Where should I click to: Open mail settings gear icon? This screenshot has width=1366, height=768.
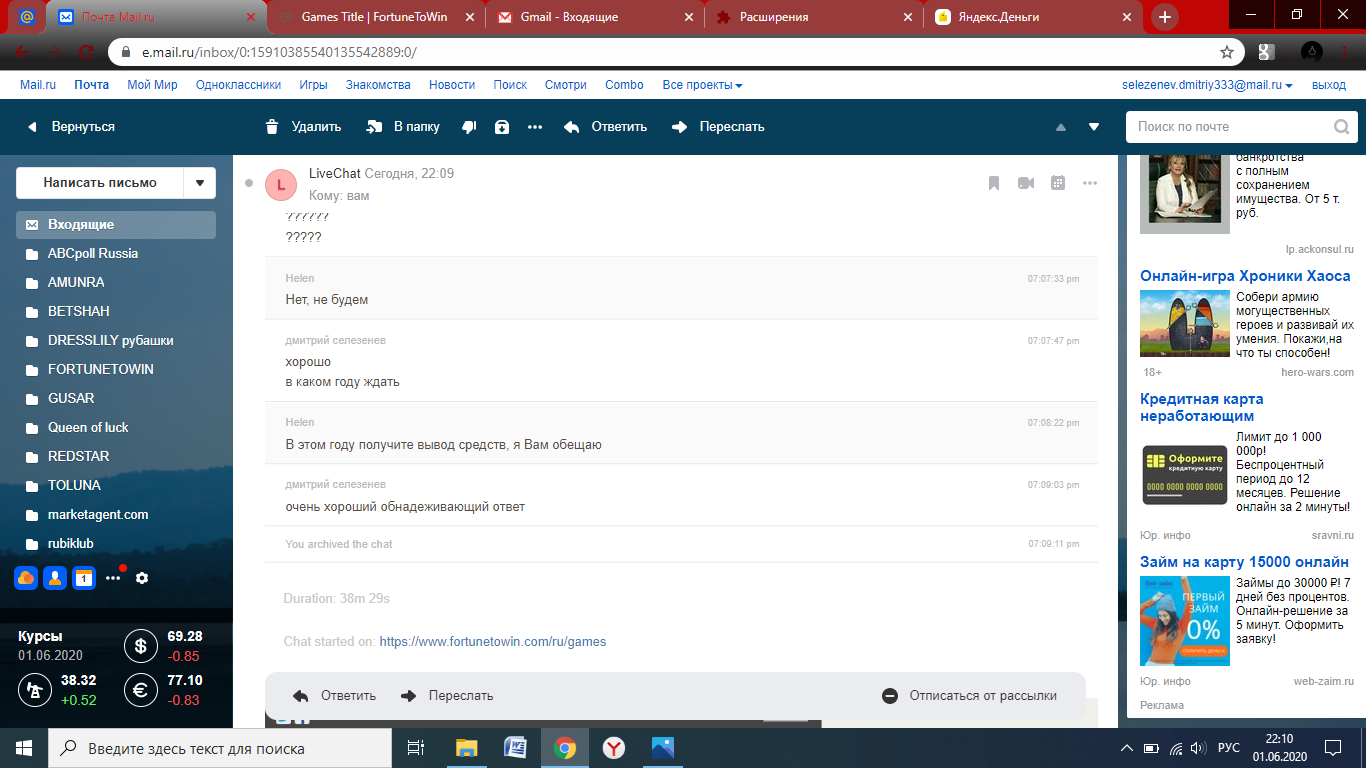(x=142, y=578)
